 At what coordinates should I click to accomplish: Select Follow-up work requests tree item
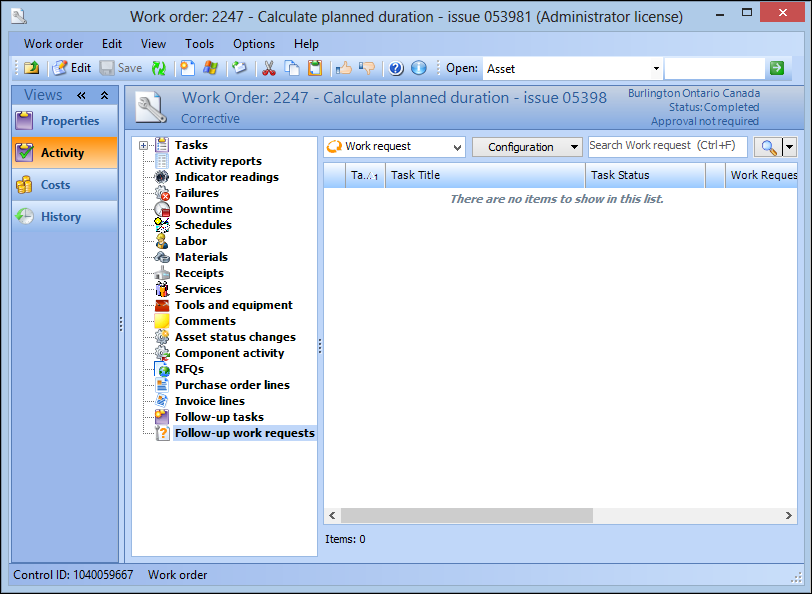click(x=244, y=433)
